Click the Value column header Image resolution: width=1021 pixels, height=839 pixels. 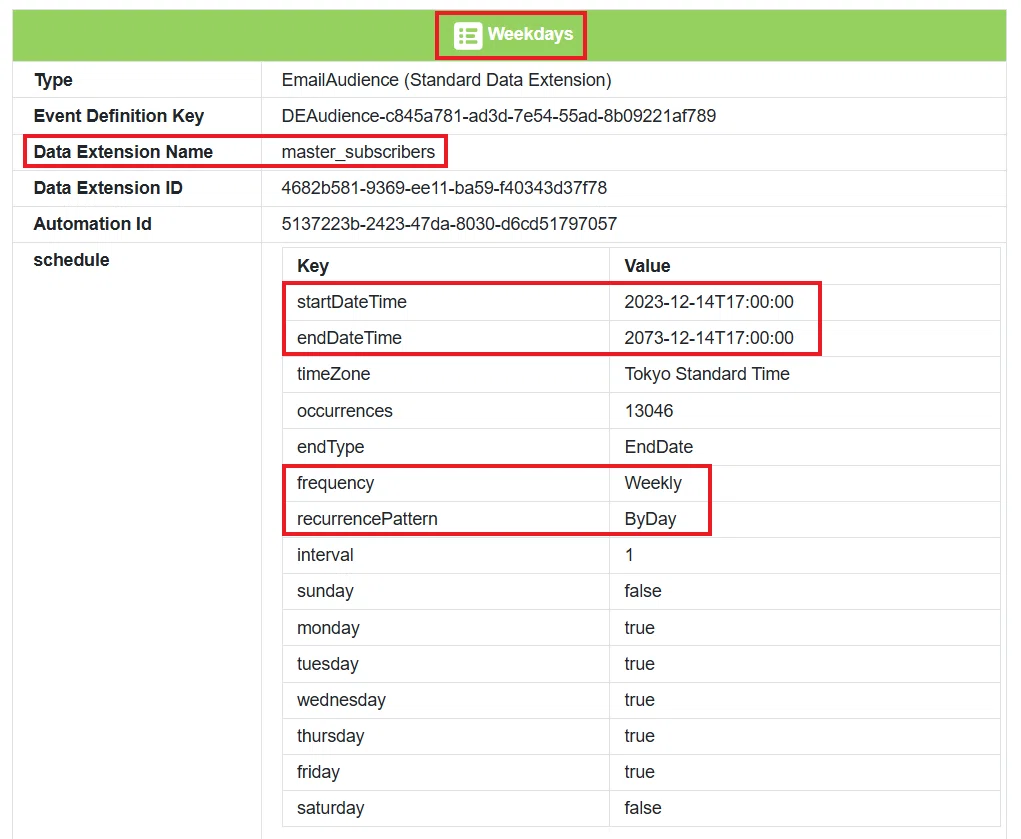point(647,266)
